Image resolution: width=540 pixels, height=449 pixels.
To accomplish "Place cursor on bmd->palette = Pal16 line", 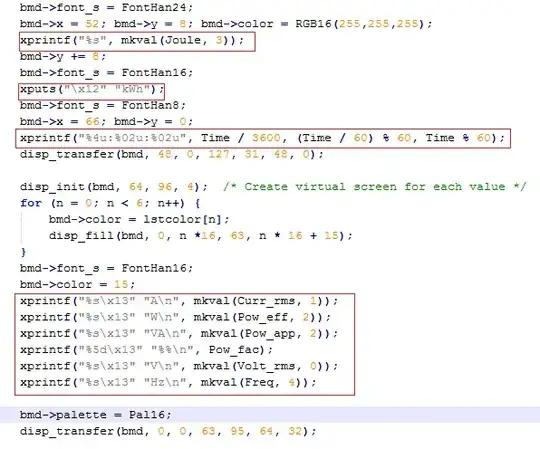I will point(95,415).
